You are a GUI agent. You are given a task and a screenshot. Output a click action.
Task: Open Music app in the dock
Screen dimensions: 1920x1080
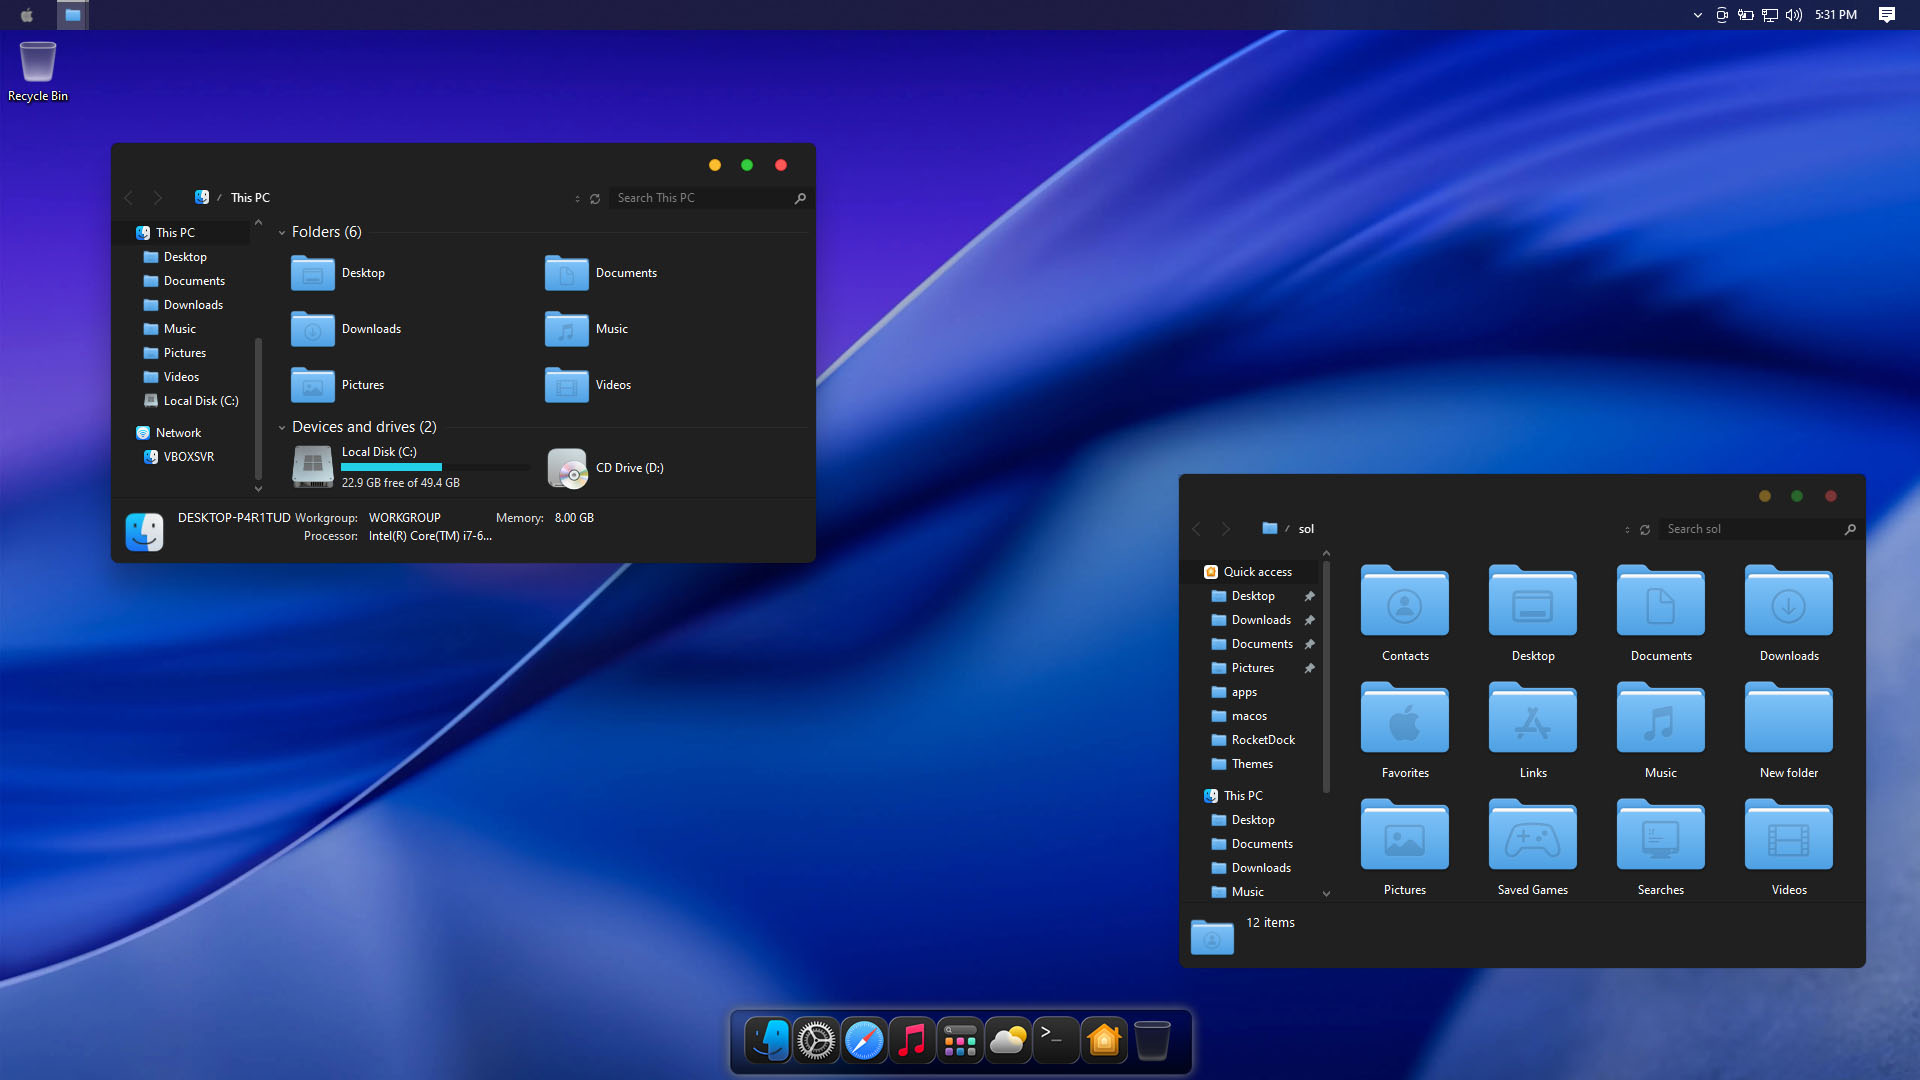point(912,1041)
